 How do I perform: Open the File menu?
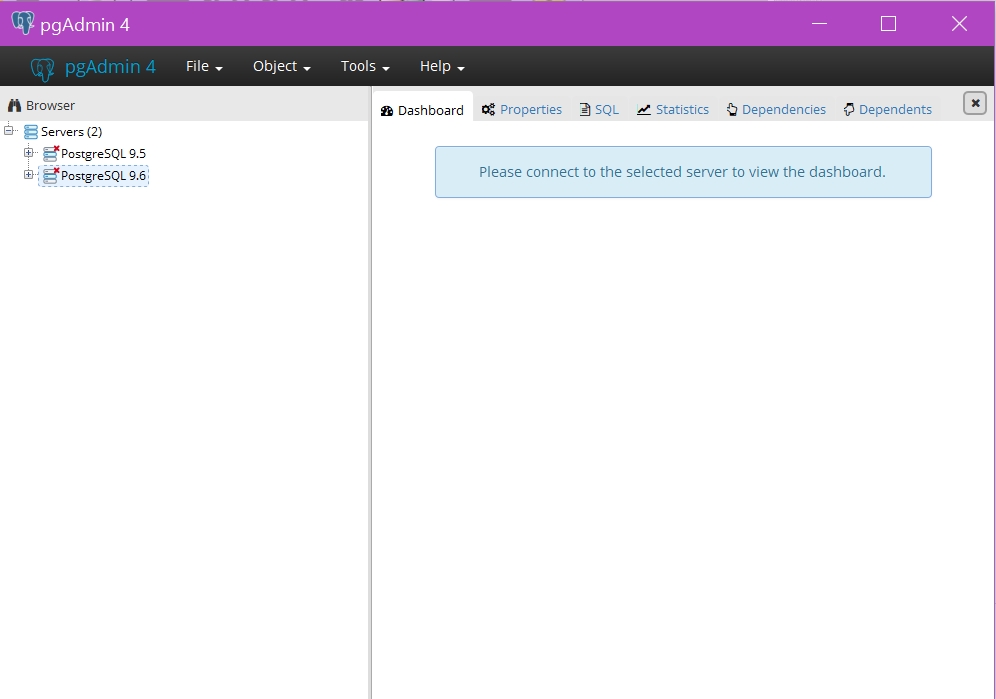[x=204, y=66]
